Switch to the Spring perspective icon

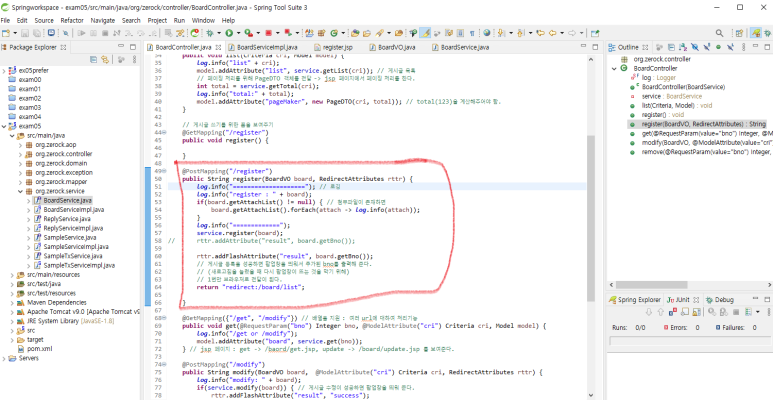click(755, 33)
